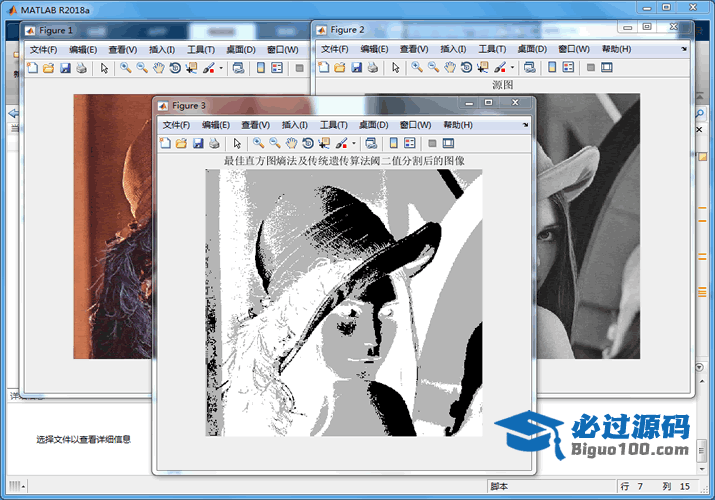This screenshot has width=715, height=500.
Task: Click the 行 7 status bar entry
Action: [x=632, y=486]
